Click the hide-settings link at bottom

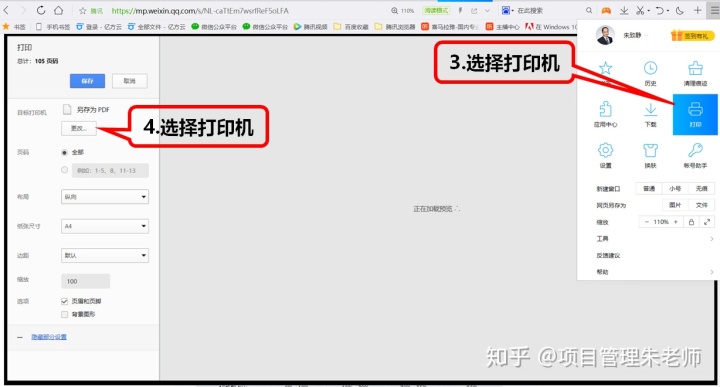tap(49, 337)
